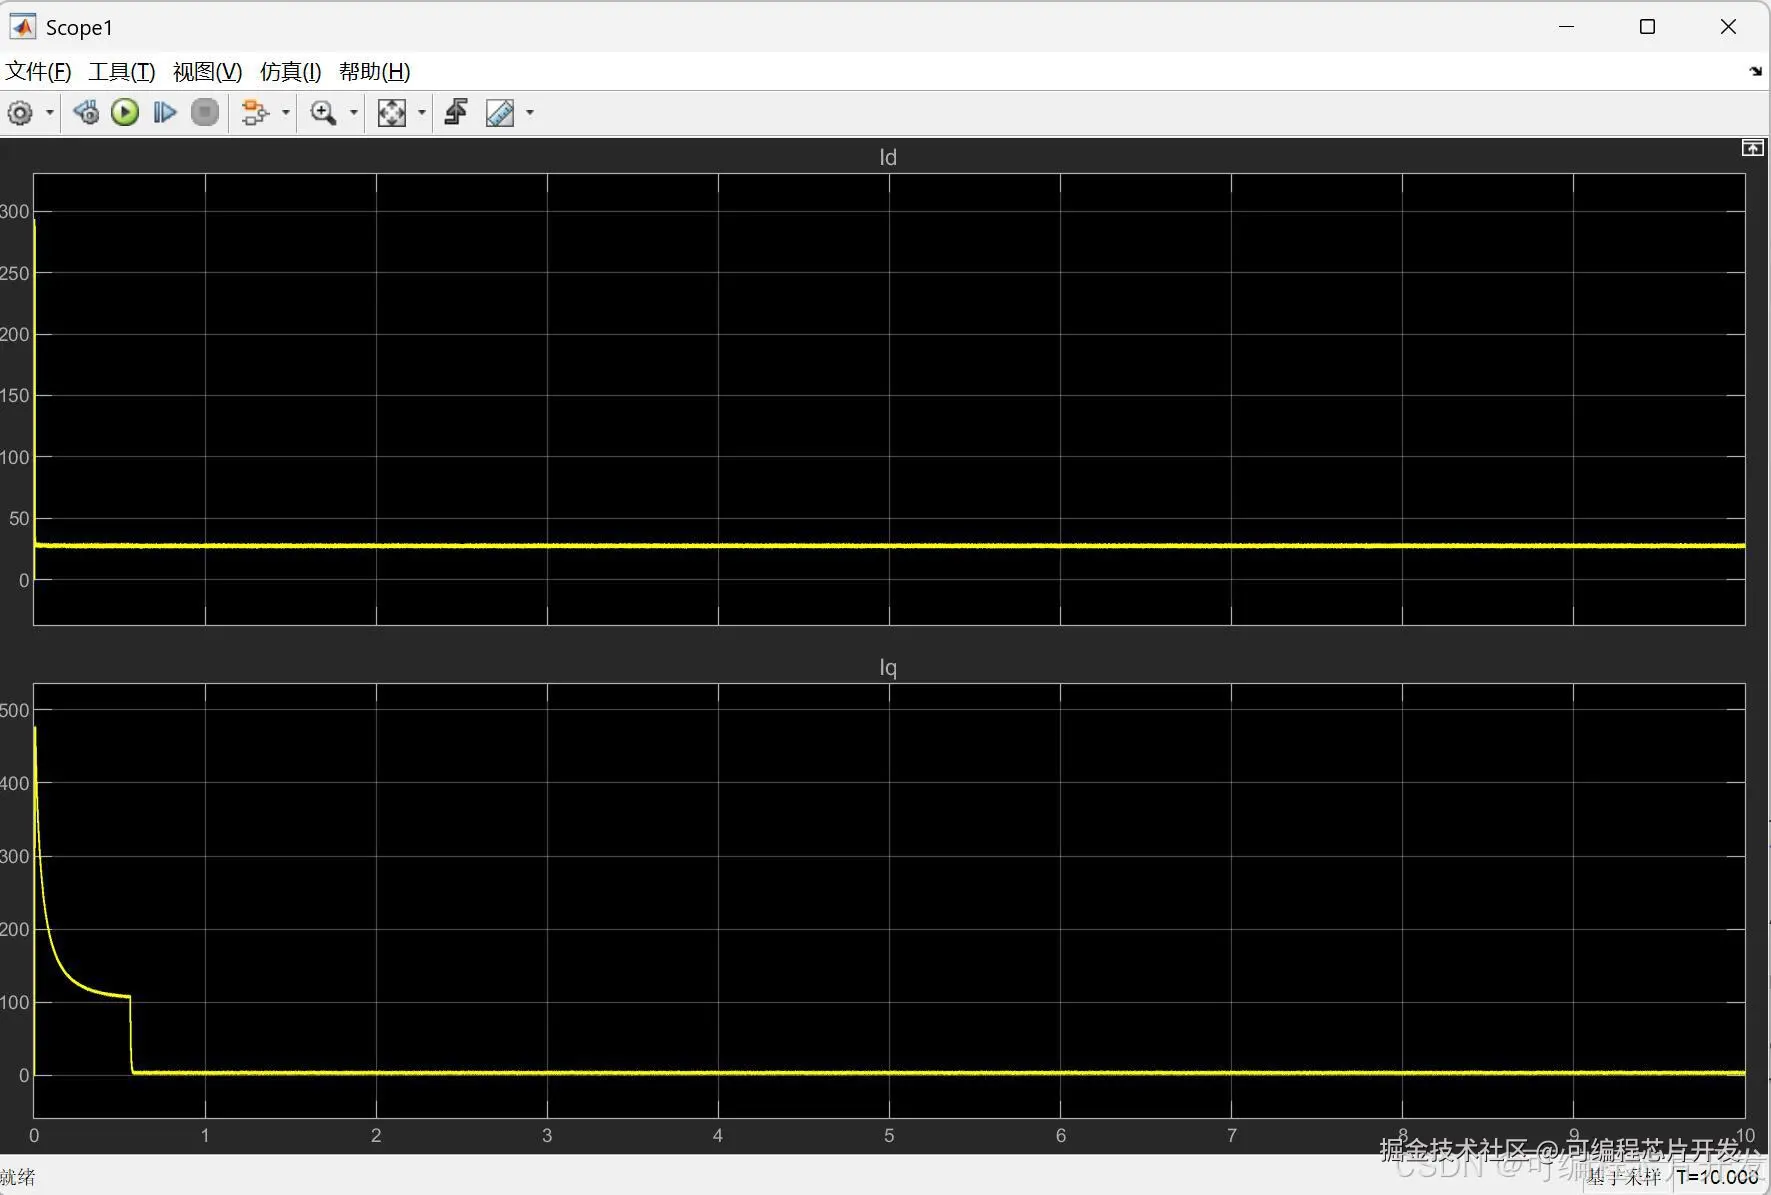Open the 视图(V) menu
The height and width of the screenshot is (1195, 1771).
208,72
